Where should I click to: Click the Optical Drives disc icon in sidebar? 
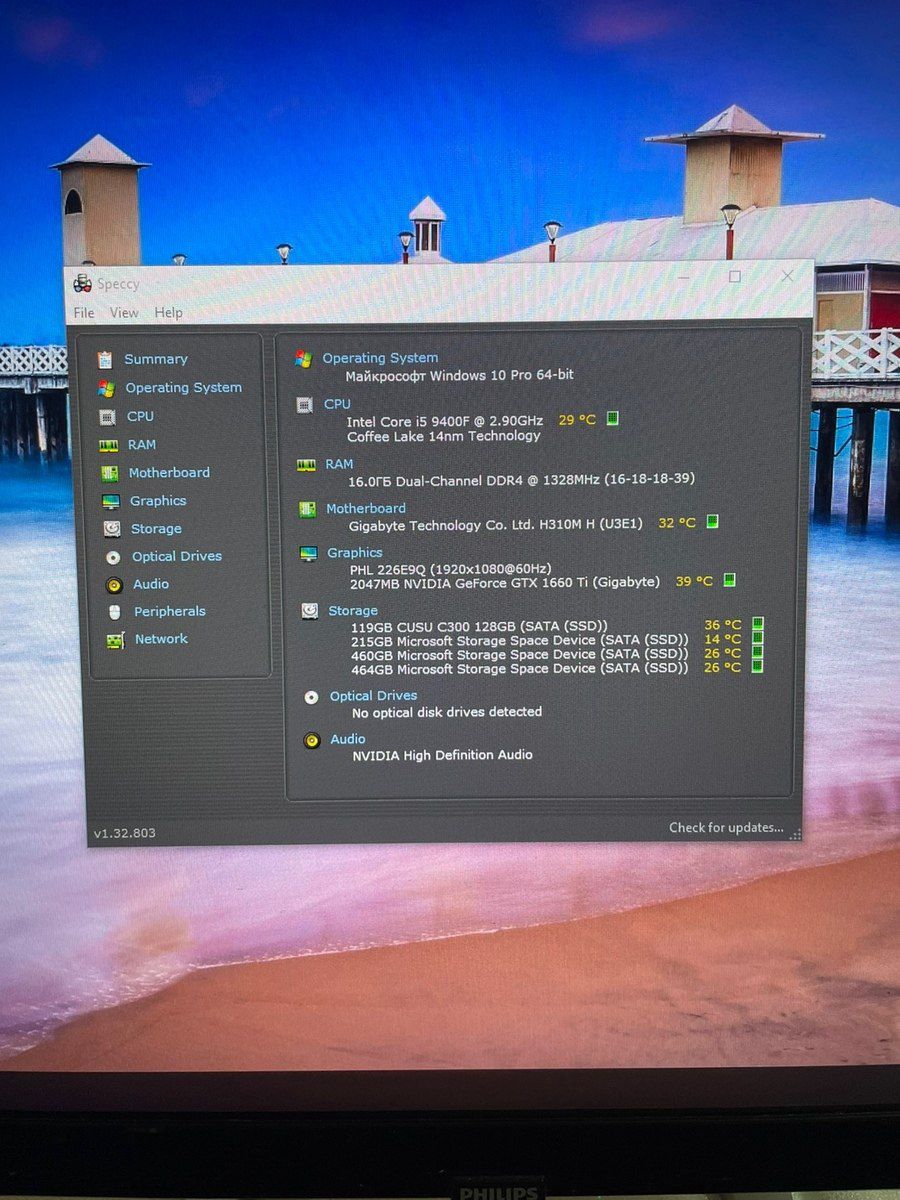point(113,557)
